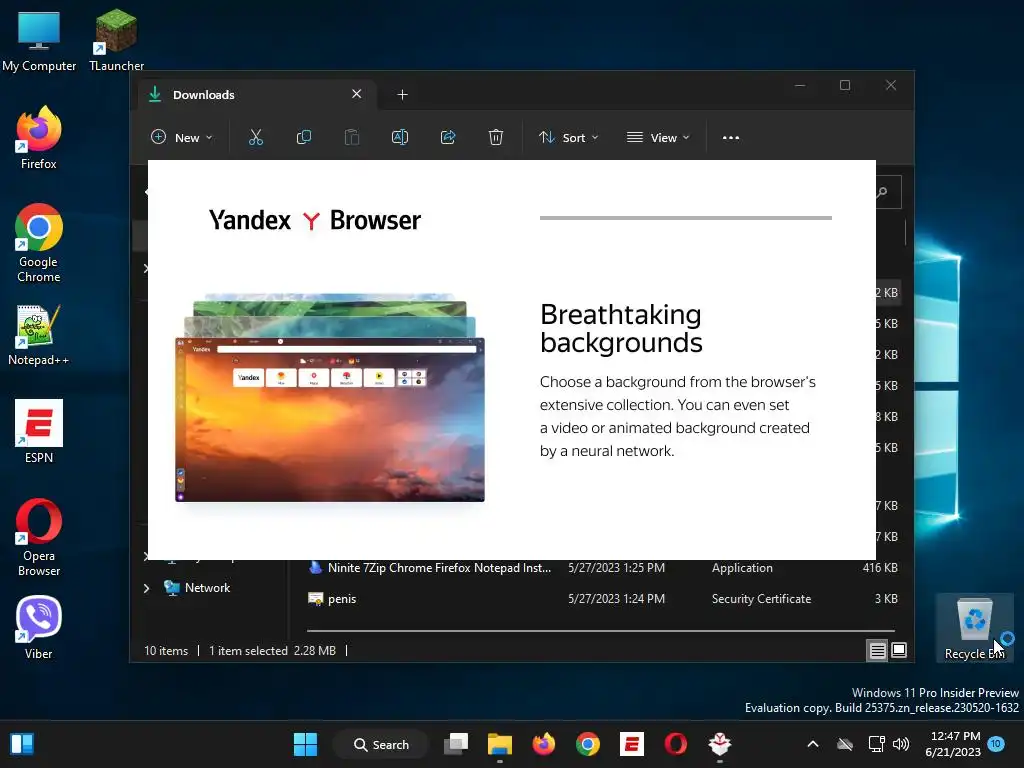Click the Paste clipboard icon in toolbar
This screenshot has height=768, width=1024.
pos(352,137)
